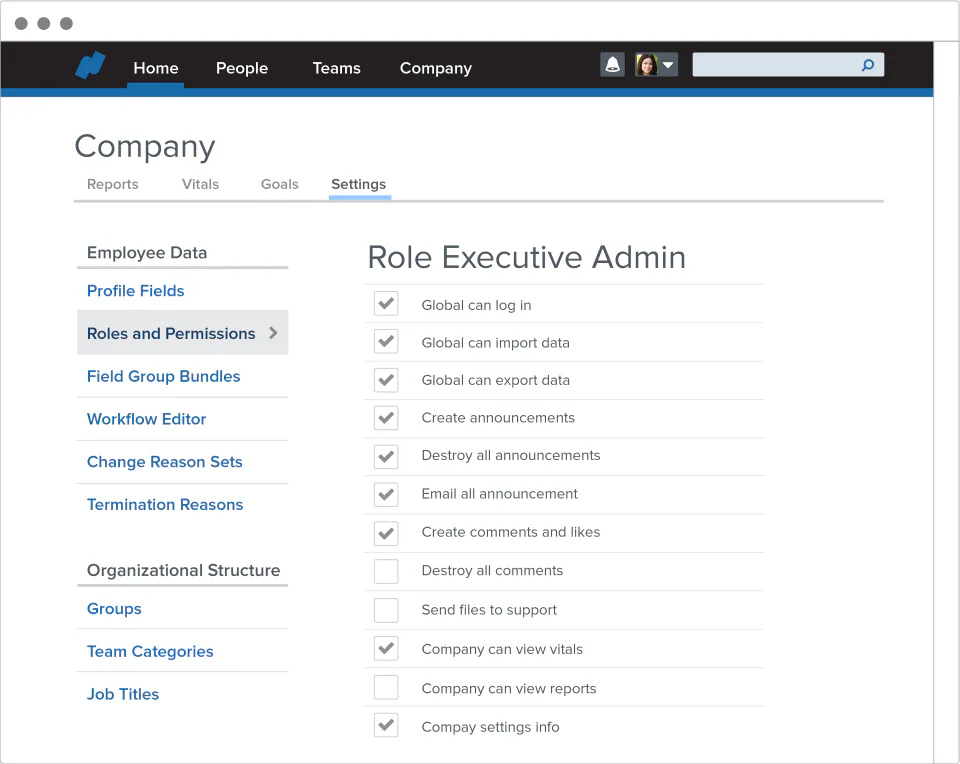Open notifications via the bell icon
Screen dimensions: 960x764
[x=611, y=64]
